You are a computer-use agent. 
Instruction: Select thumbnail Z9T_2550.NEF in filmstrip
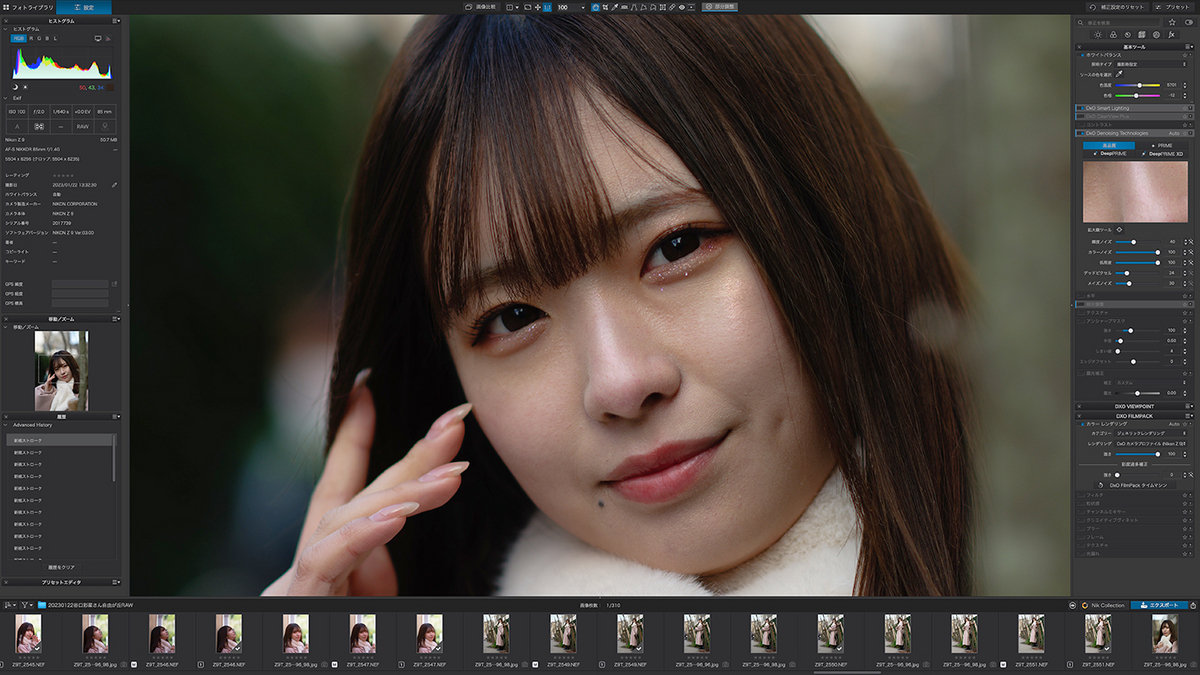pos(830,634)
